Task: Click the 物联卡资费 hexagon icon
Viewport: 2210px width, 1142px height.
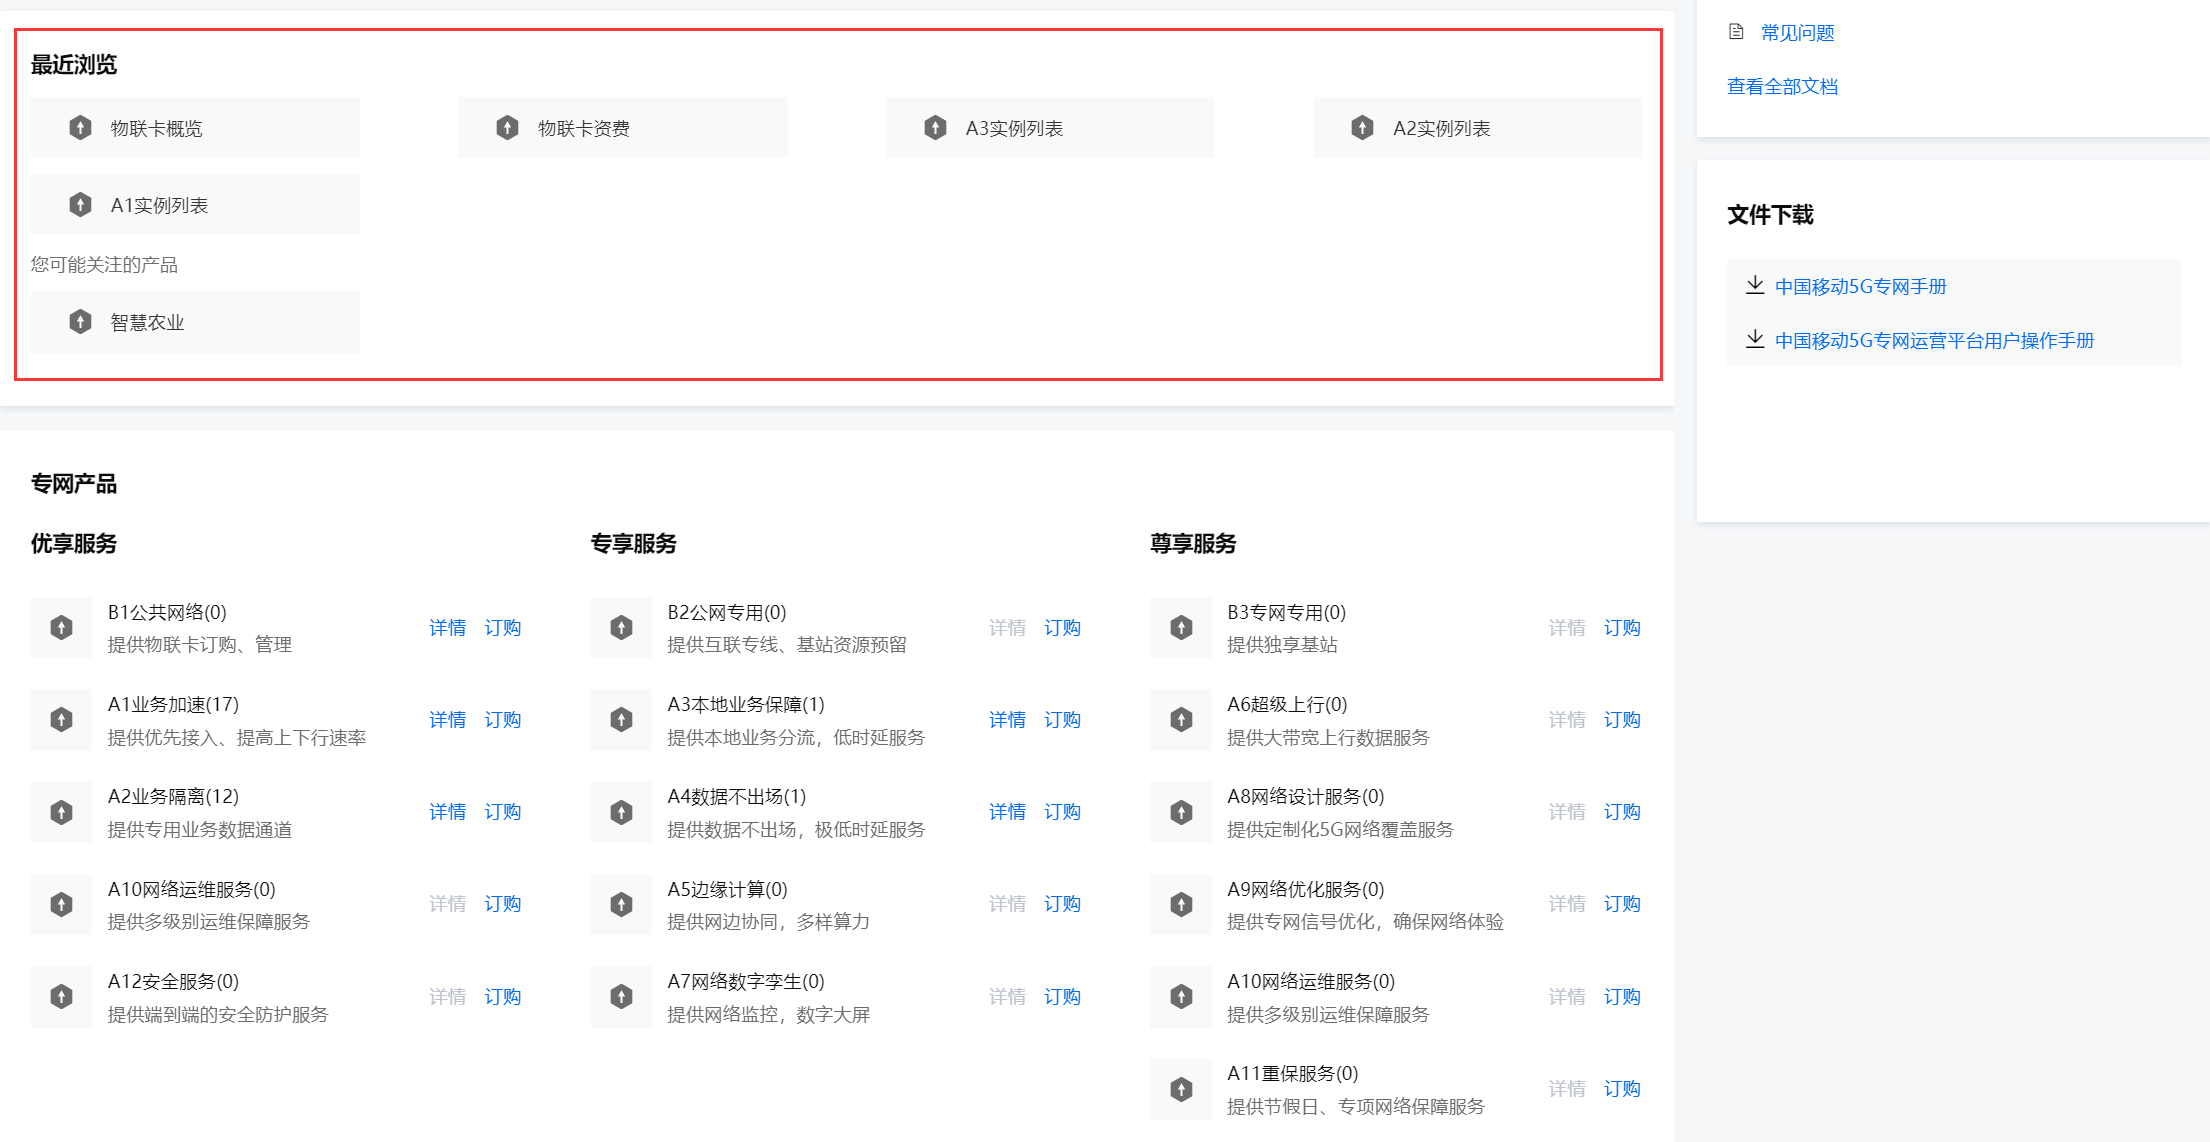Action: (507, 128)
